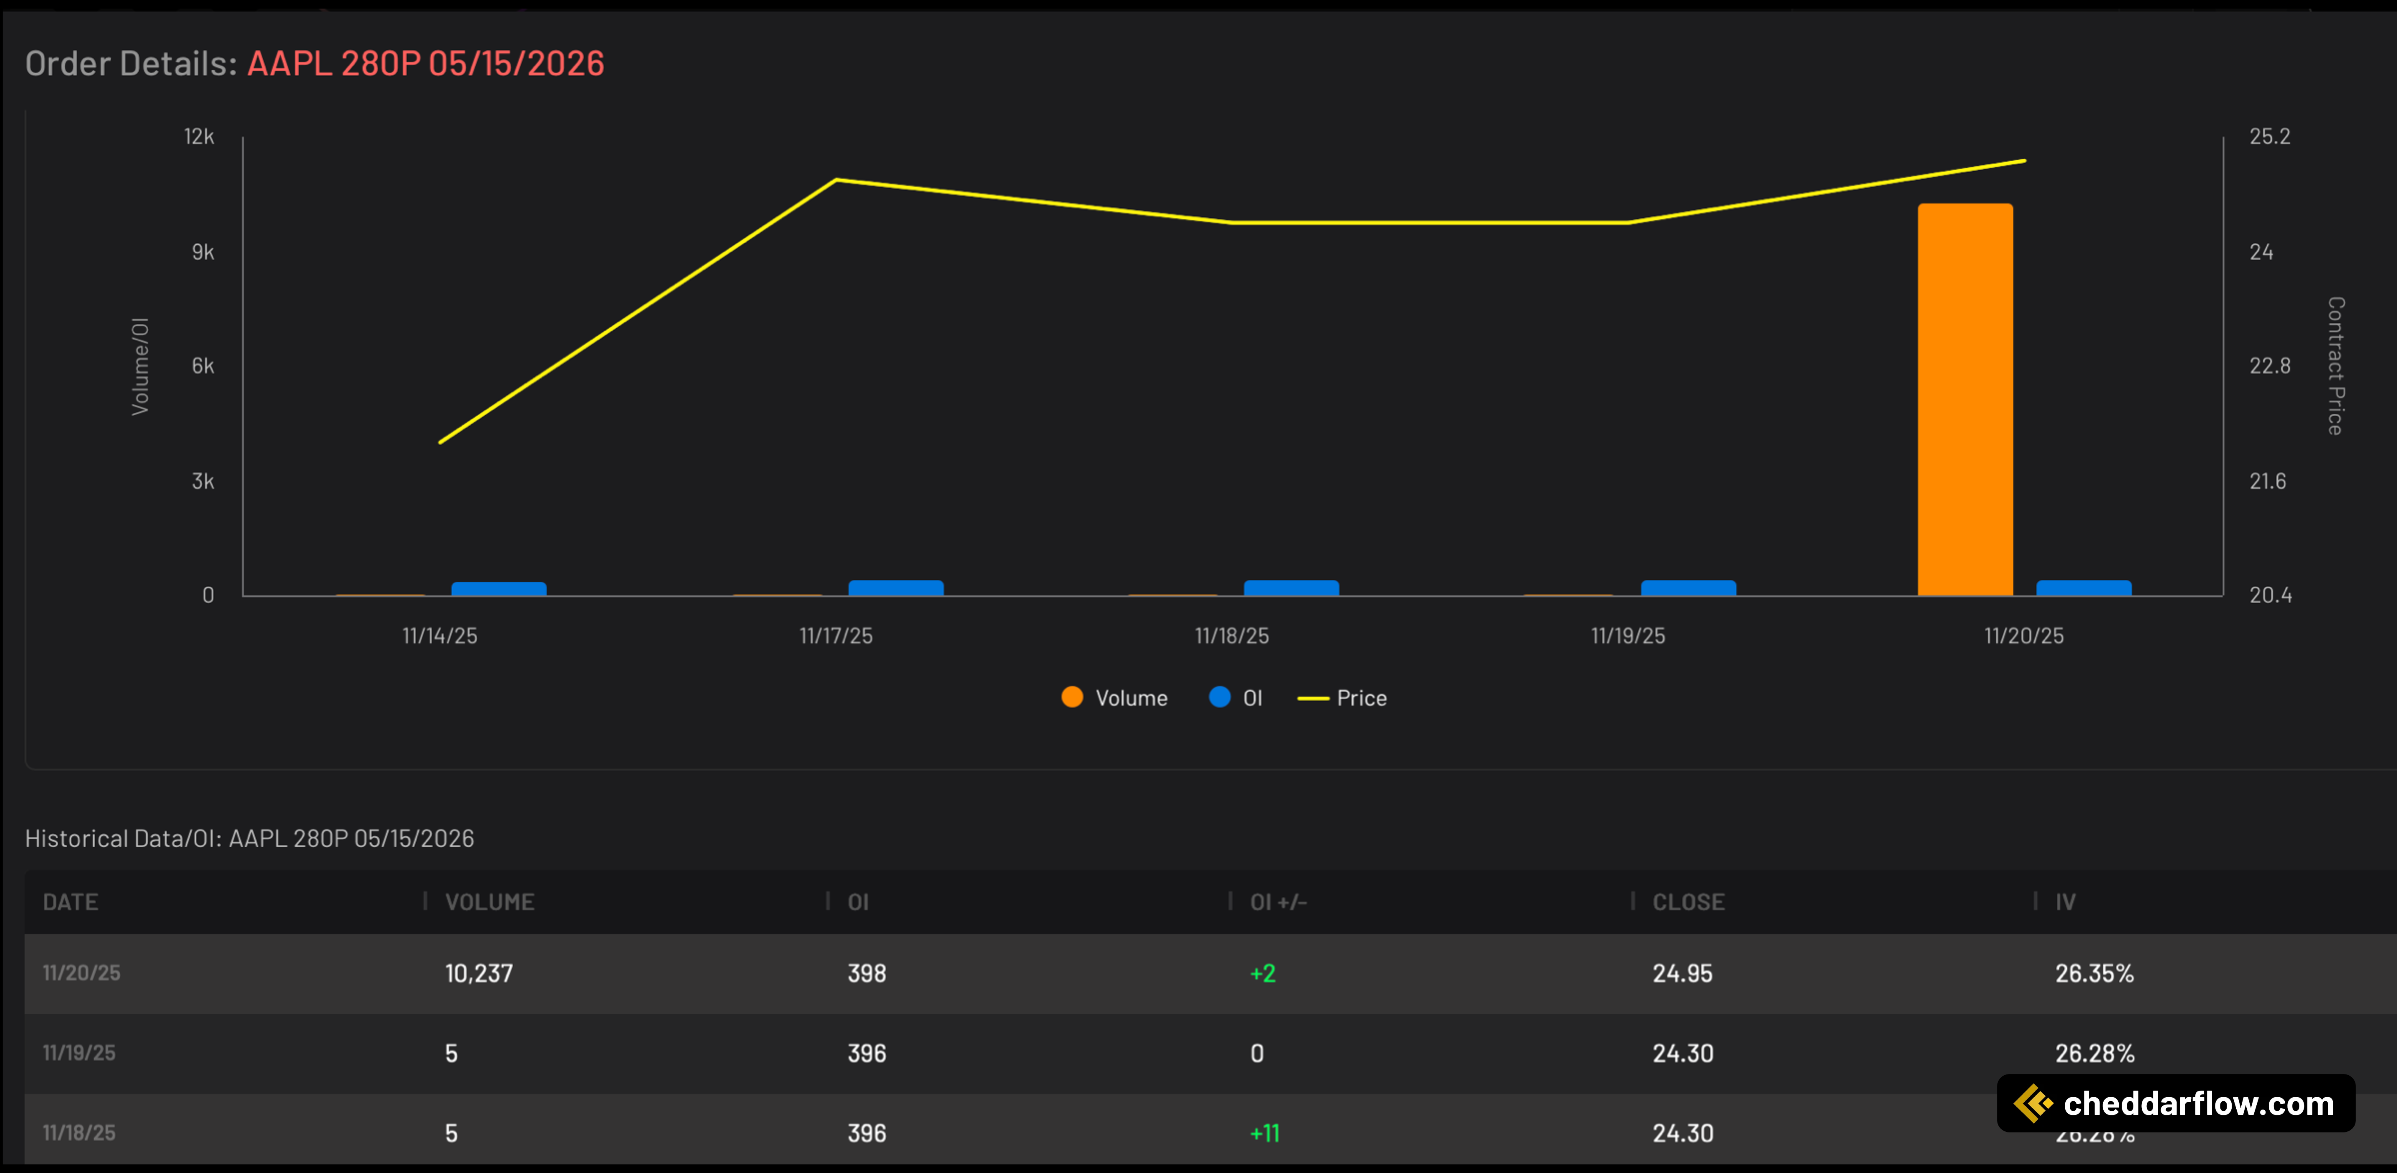Sort table by DATE column header
Viewport: 2400px width, 1173px height.
[x=70, y=902]
